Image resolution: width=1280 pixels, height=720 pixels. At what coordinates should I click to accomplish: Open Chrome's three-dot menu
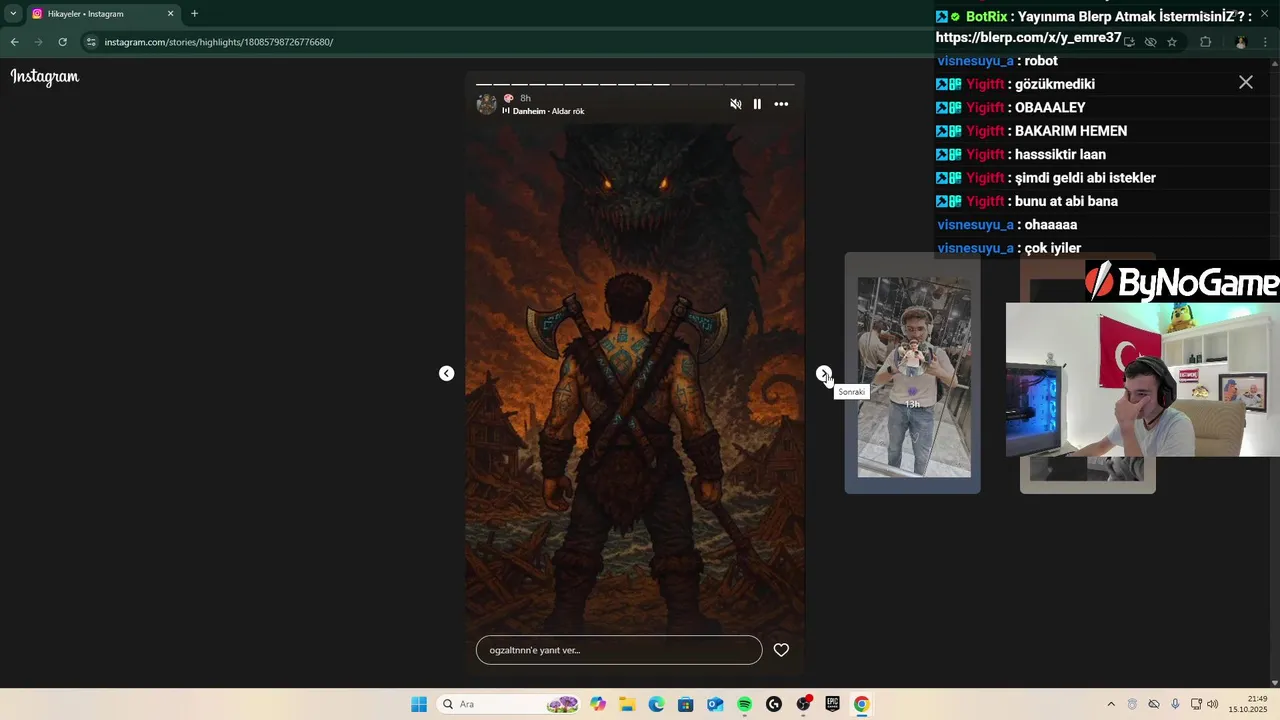[x=1266, y=42]
